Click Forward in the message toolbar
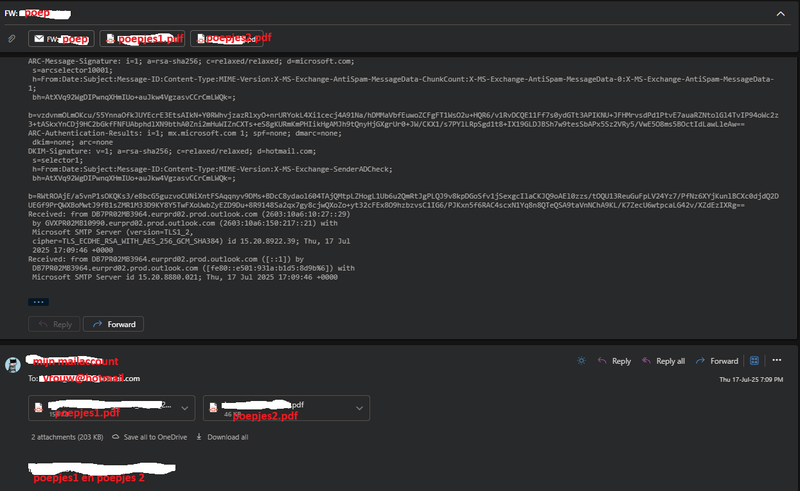The height and width of the screenshot is (491, 800). click(x=717, y=361)
